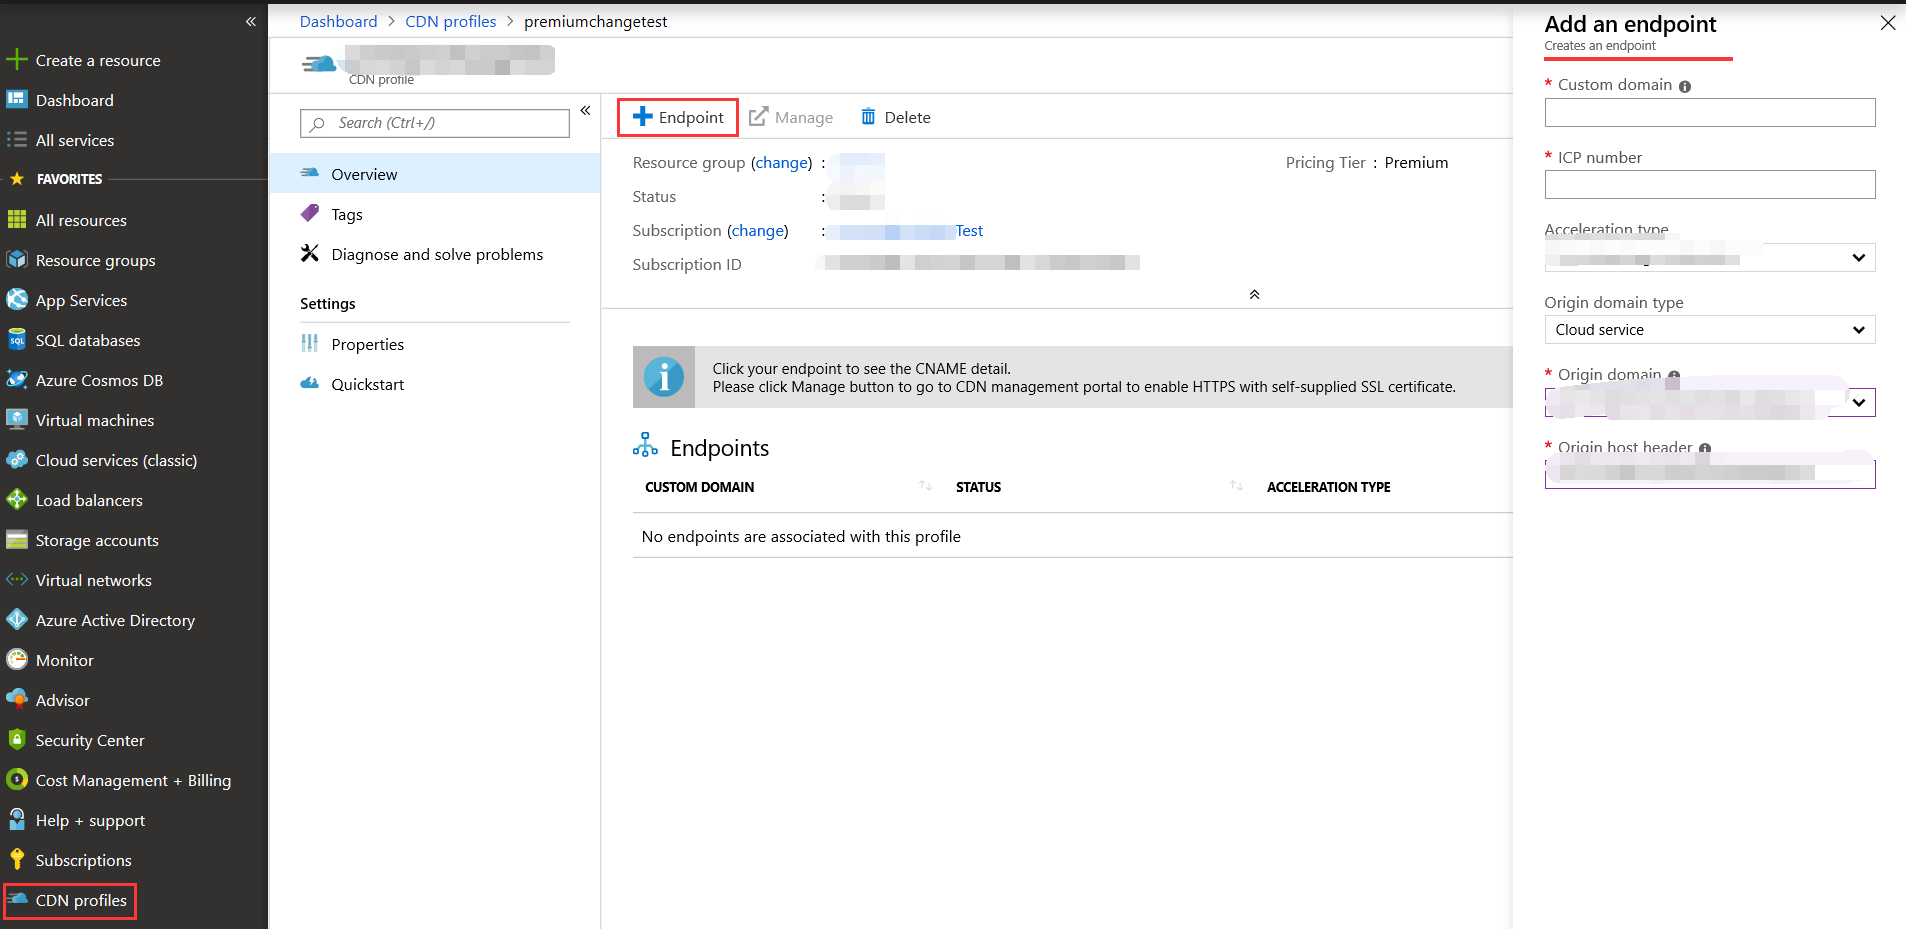Click the endpoint info banner icon
1906x929 pixels.
664,377
